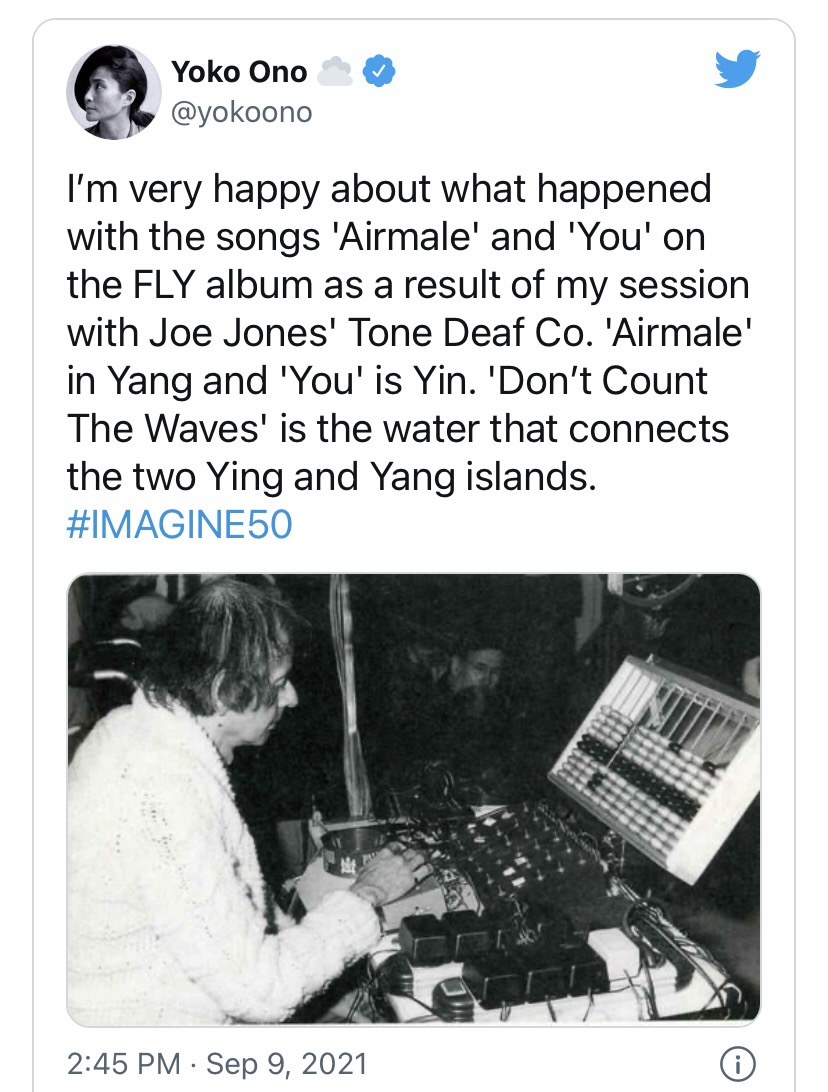828x1092 pixels.
Task: Click the opening line "I'm very happy about"
Action: [x=232, y=188]
